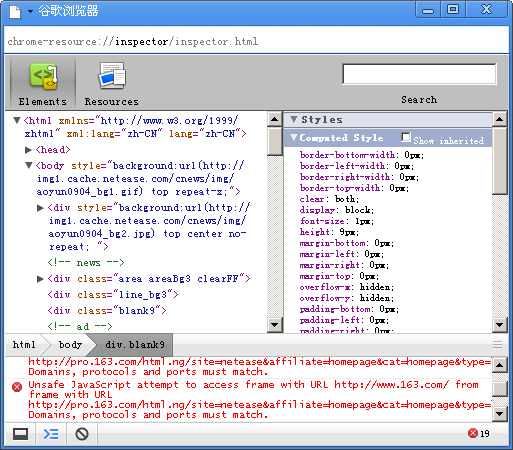Click the border-left-width property
The height and width of the screenshot is (450, 513).
click(x=357, y=166)
